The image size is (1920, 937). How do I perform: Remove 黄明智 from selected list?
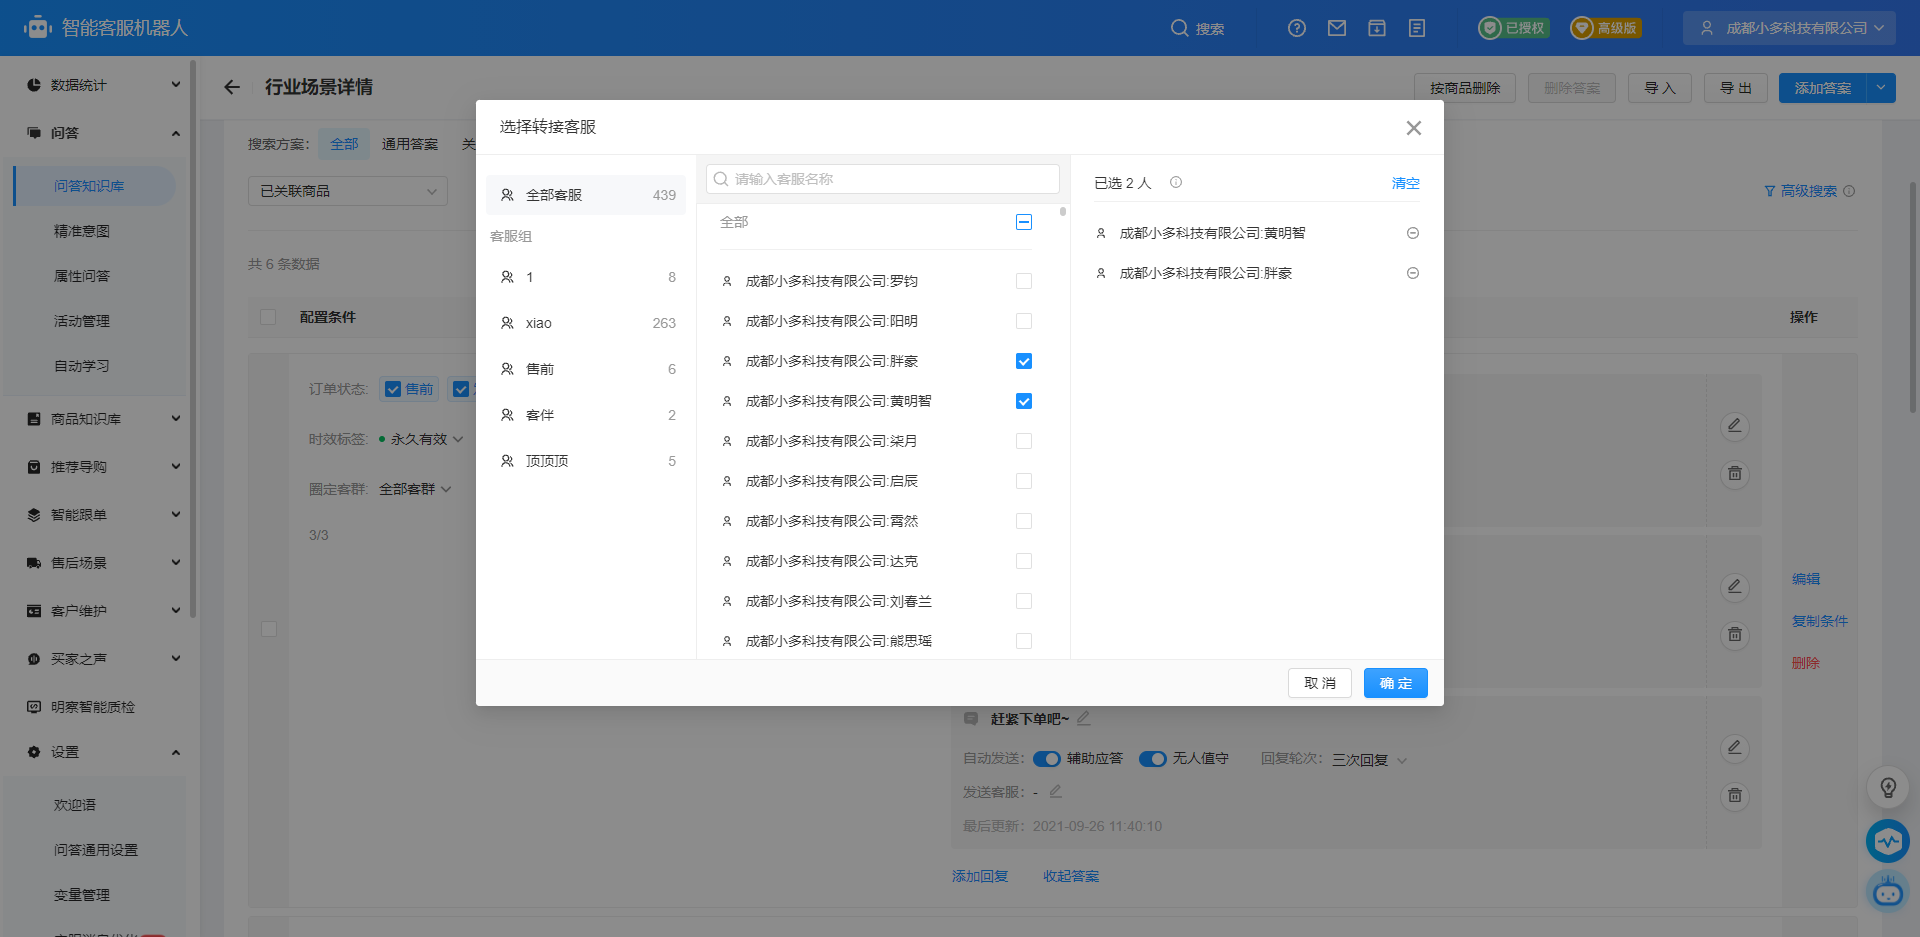(1413, 233)
